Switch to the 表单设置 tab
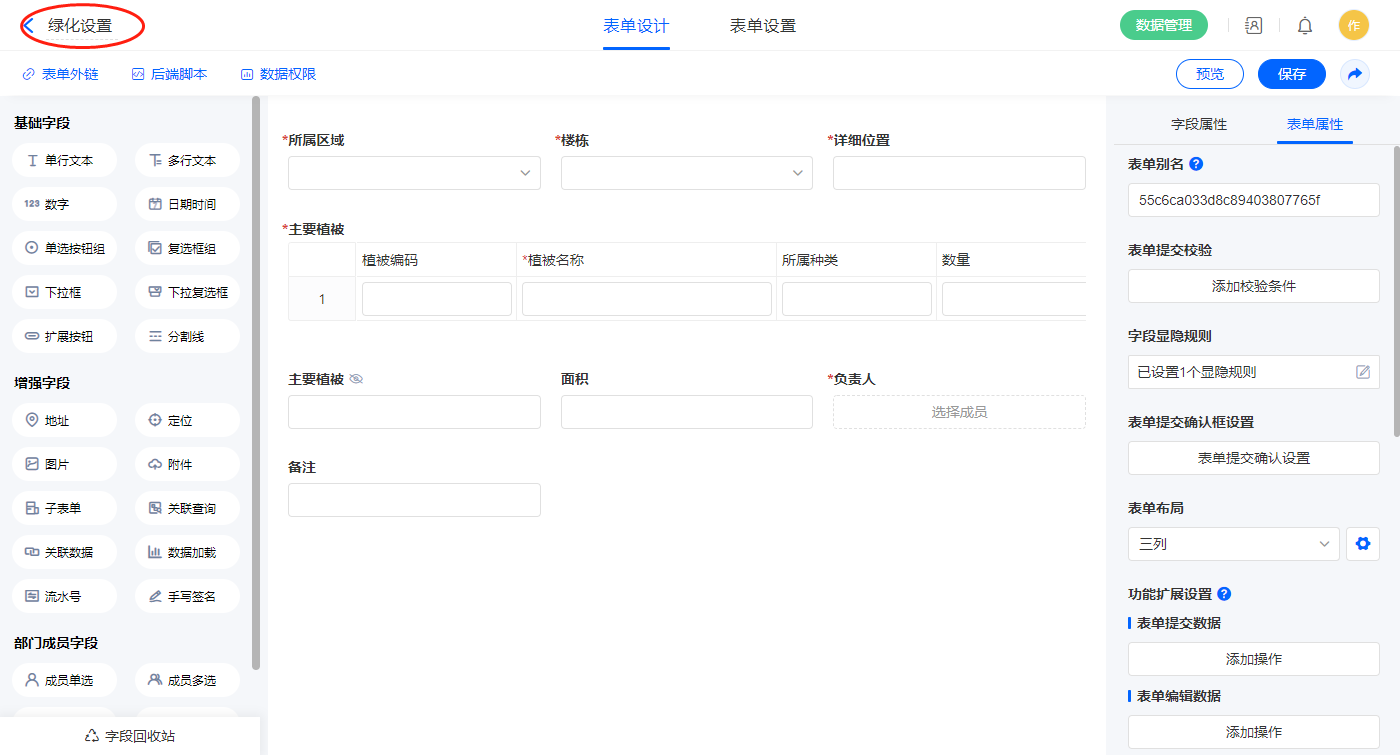 (763, 26)
